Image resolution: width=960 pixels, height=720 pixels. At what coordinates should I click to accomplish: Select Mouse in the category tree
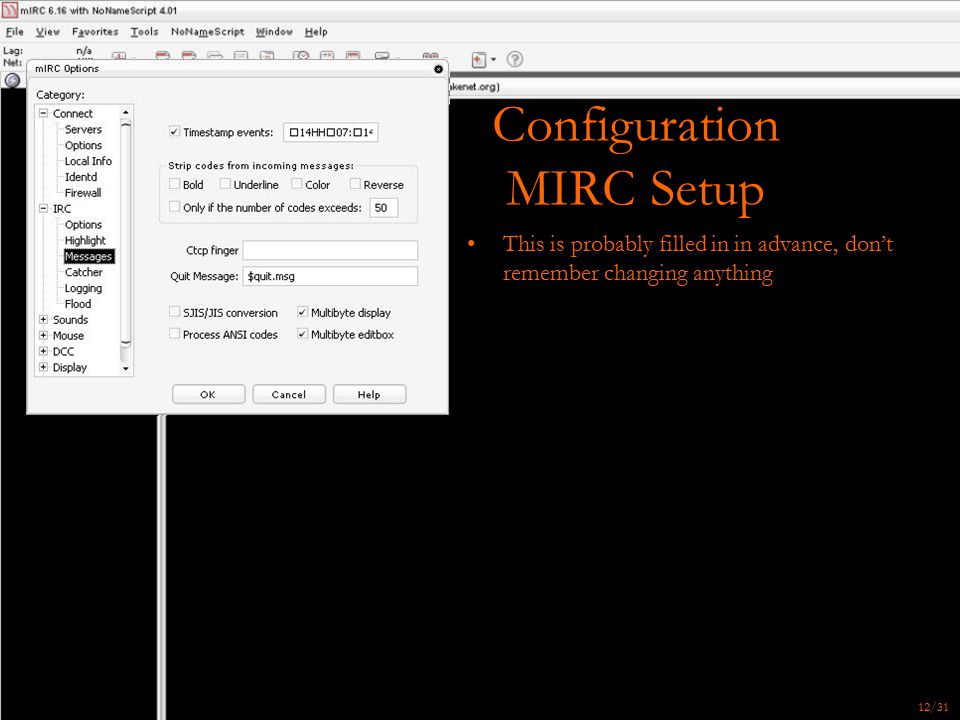click(69, 336)
